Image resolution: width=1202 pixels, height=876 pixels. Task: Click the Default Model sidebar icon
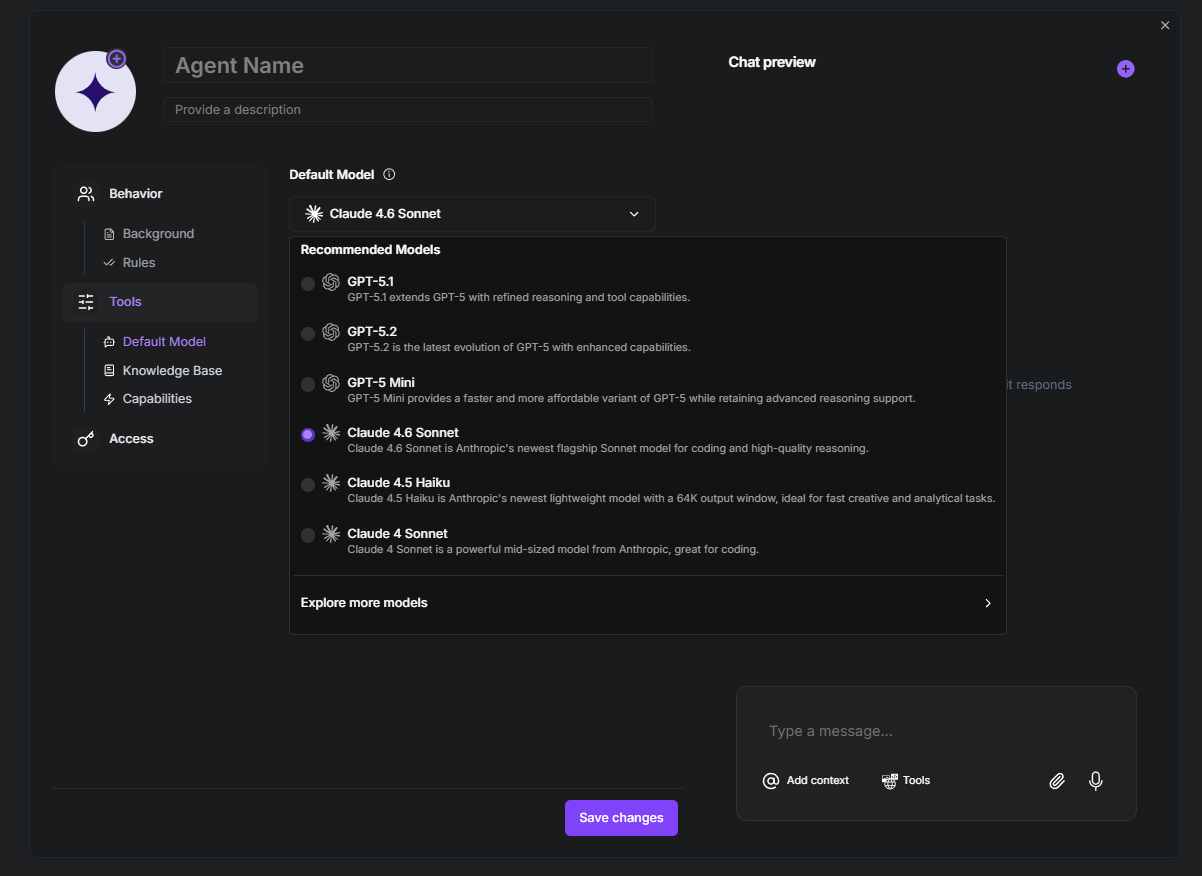coord(110,342)
